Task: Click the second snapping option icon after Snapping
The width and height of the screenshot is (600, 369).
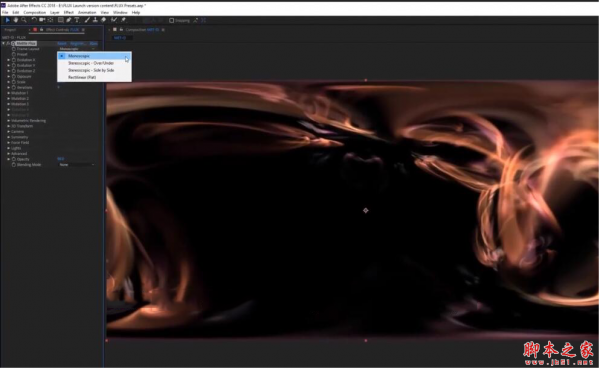Action: click(203, 20)
